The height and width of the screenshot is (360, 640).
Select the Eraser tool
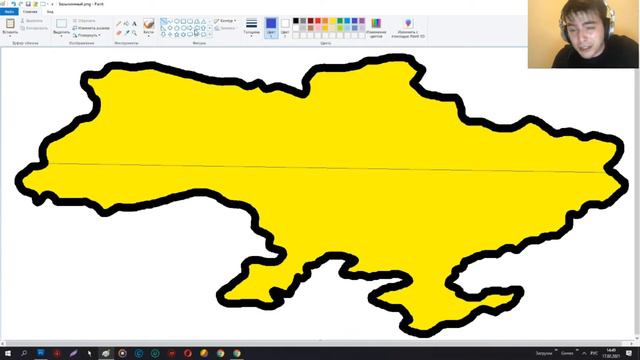tap(119, 33)
